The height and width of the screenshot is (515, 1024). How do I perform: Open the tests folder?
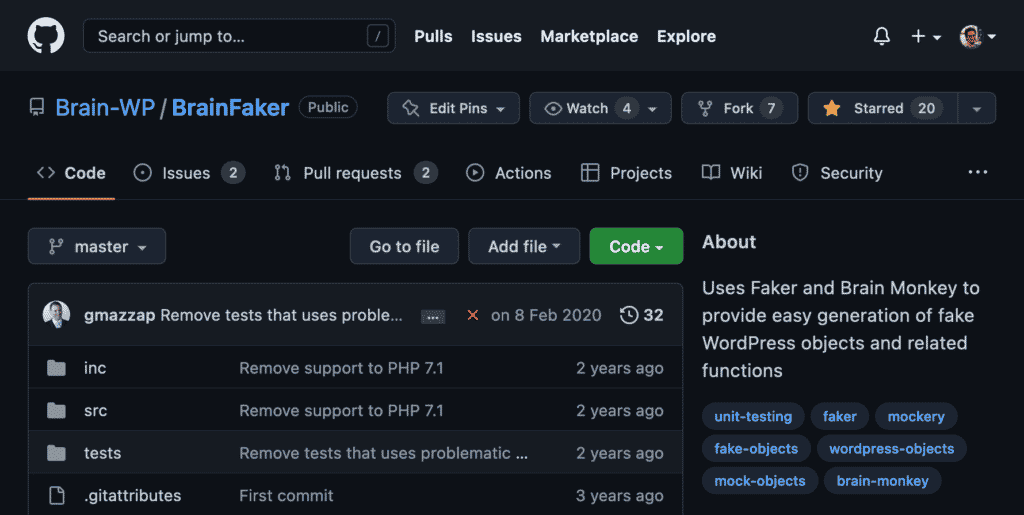[102, 453]
